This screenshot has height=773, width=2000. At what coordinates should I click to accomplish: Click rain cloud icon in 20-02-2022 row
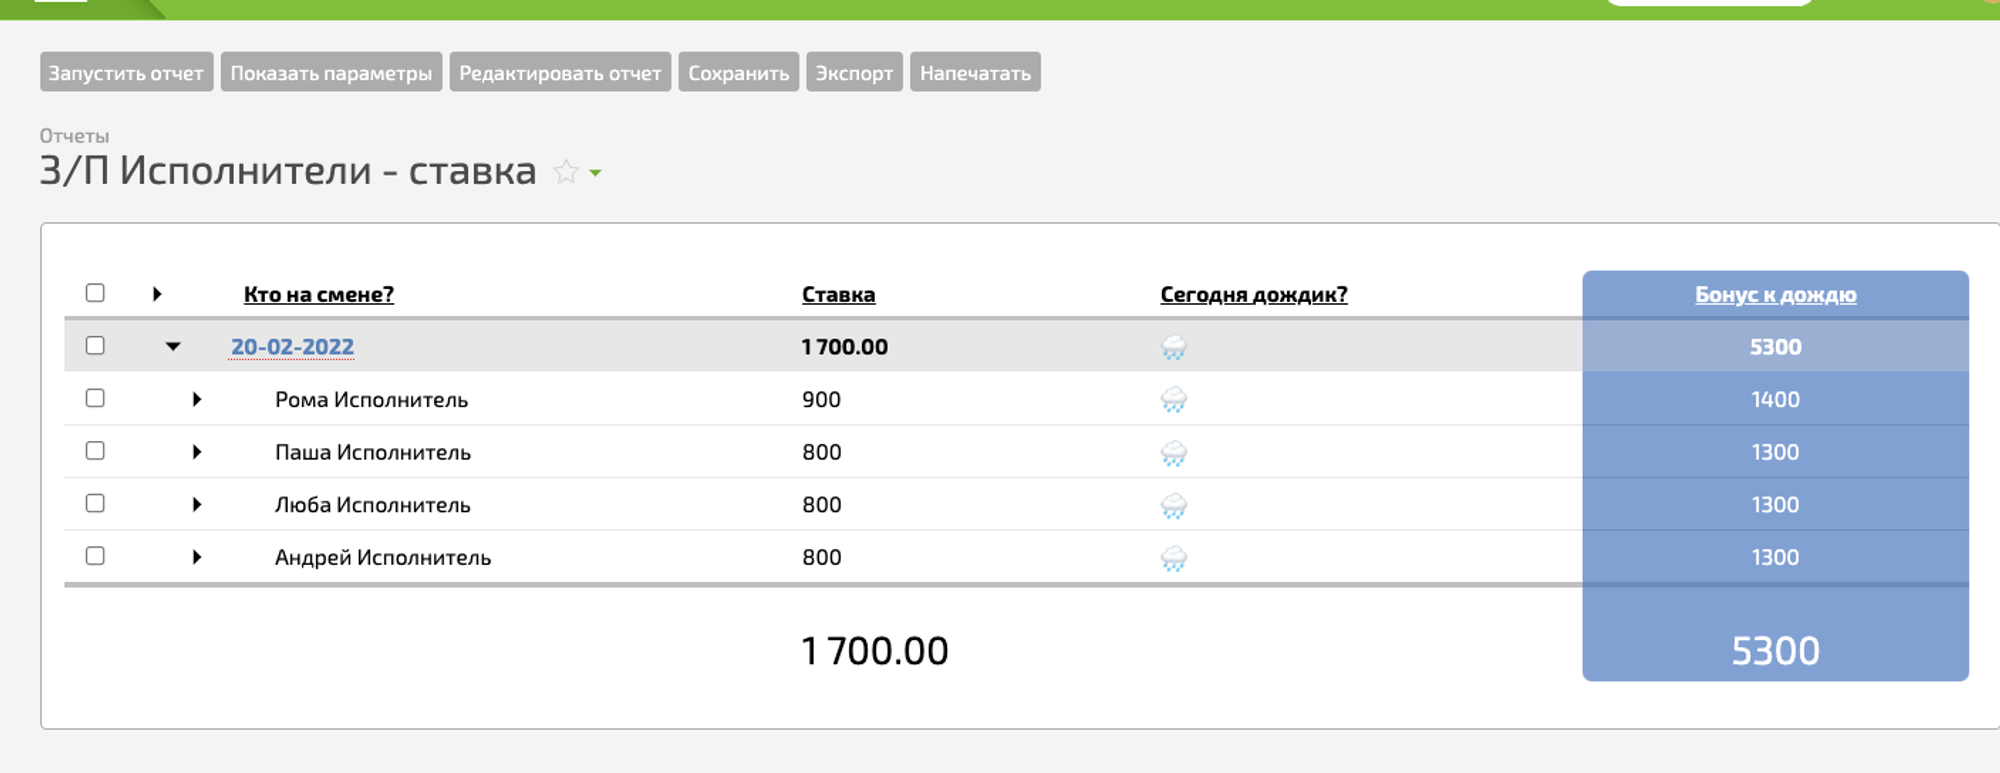point(1173,347)
